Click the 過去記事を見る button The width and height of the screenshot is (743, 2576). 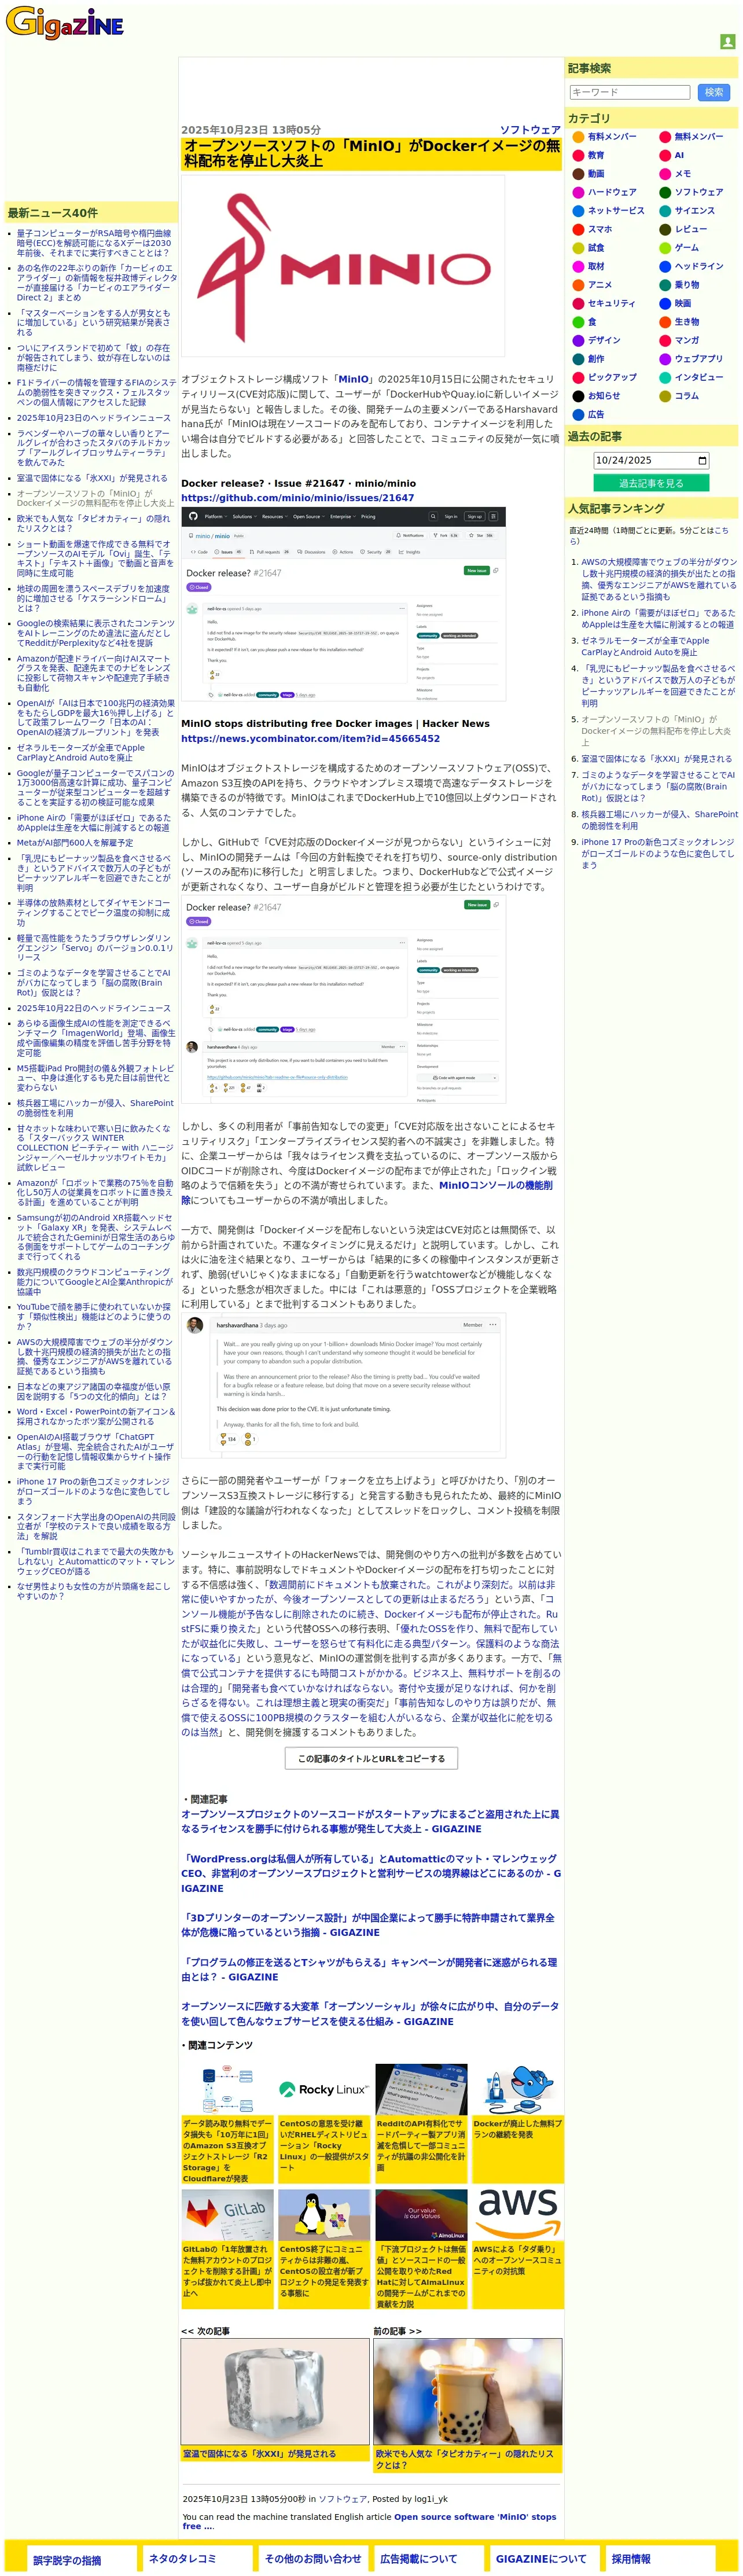click(651, 483)
